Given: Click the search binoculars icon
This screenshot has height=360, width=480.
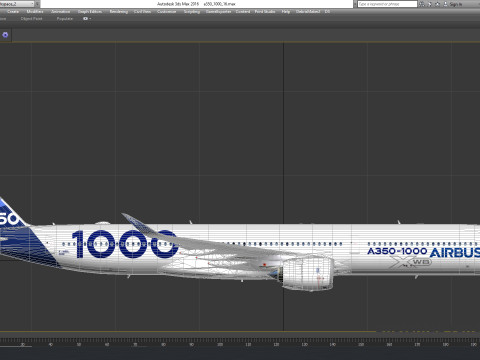Looking at the screenshot, I should pos(422,4).
